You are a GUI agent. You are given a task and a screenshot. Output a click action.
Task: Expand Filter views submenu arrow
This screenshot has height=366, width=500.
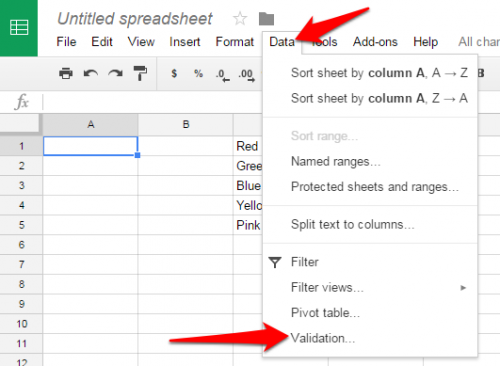pos(463,288)
